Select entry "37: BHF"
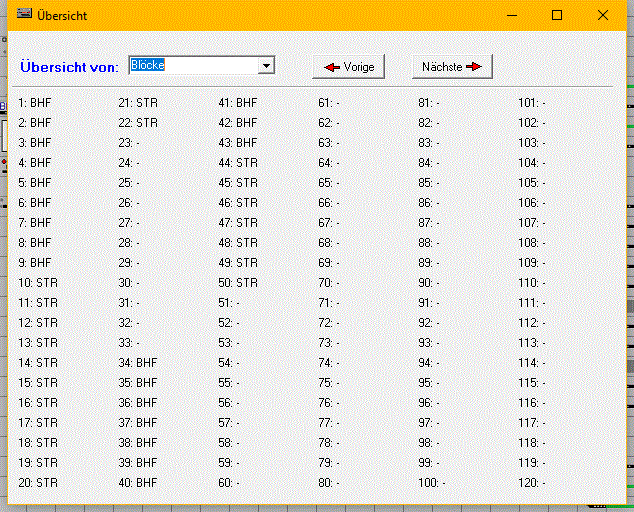This screenshot has height=512, width=634. pos(137,423)
